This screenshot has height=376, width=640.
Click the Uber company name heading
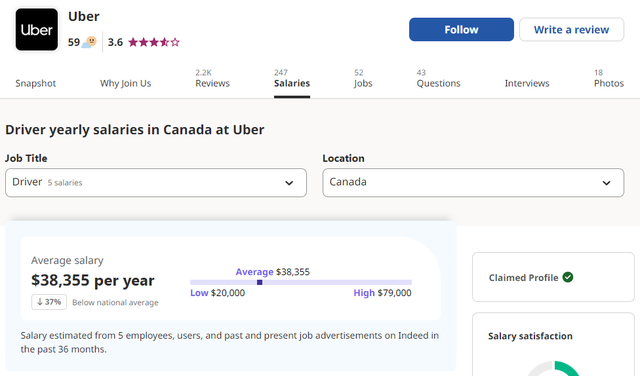[84, 16]
